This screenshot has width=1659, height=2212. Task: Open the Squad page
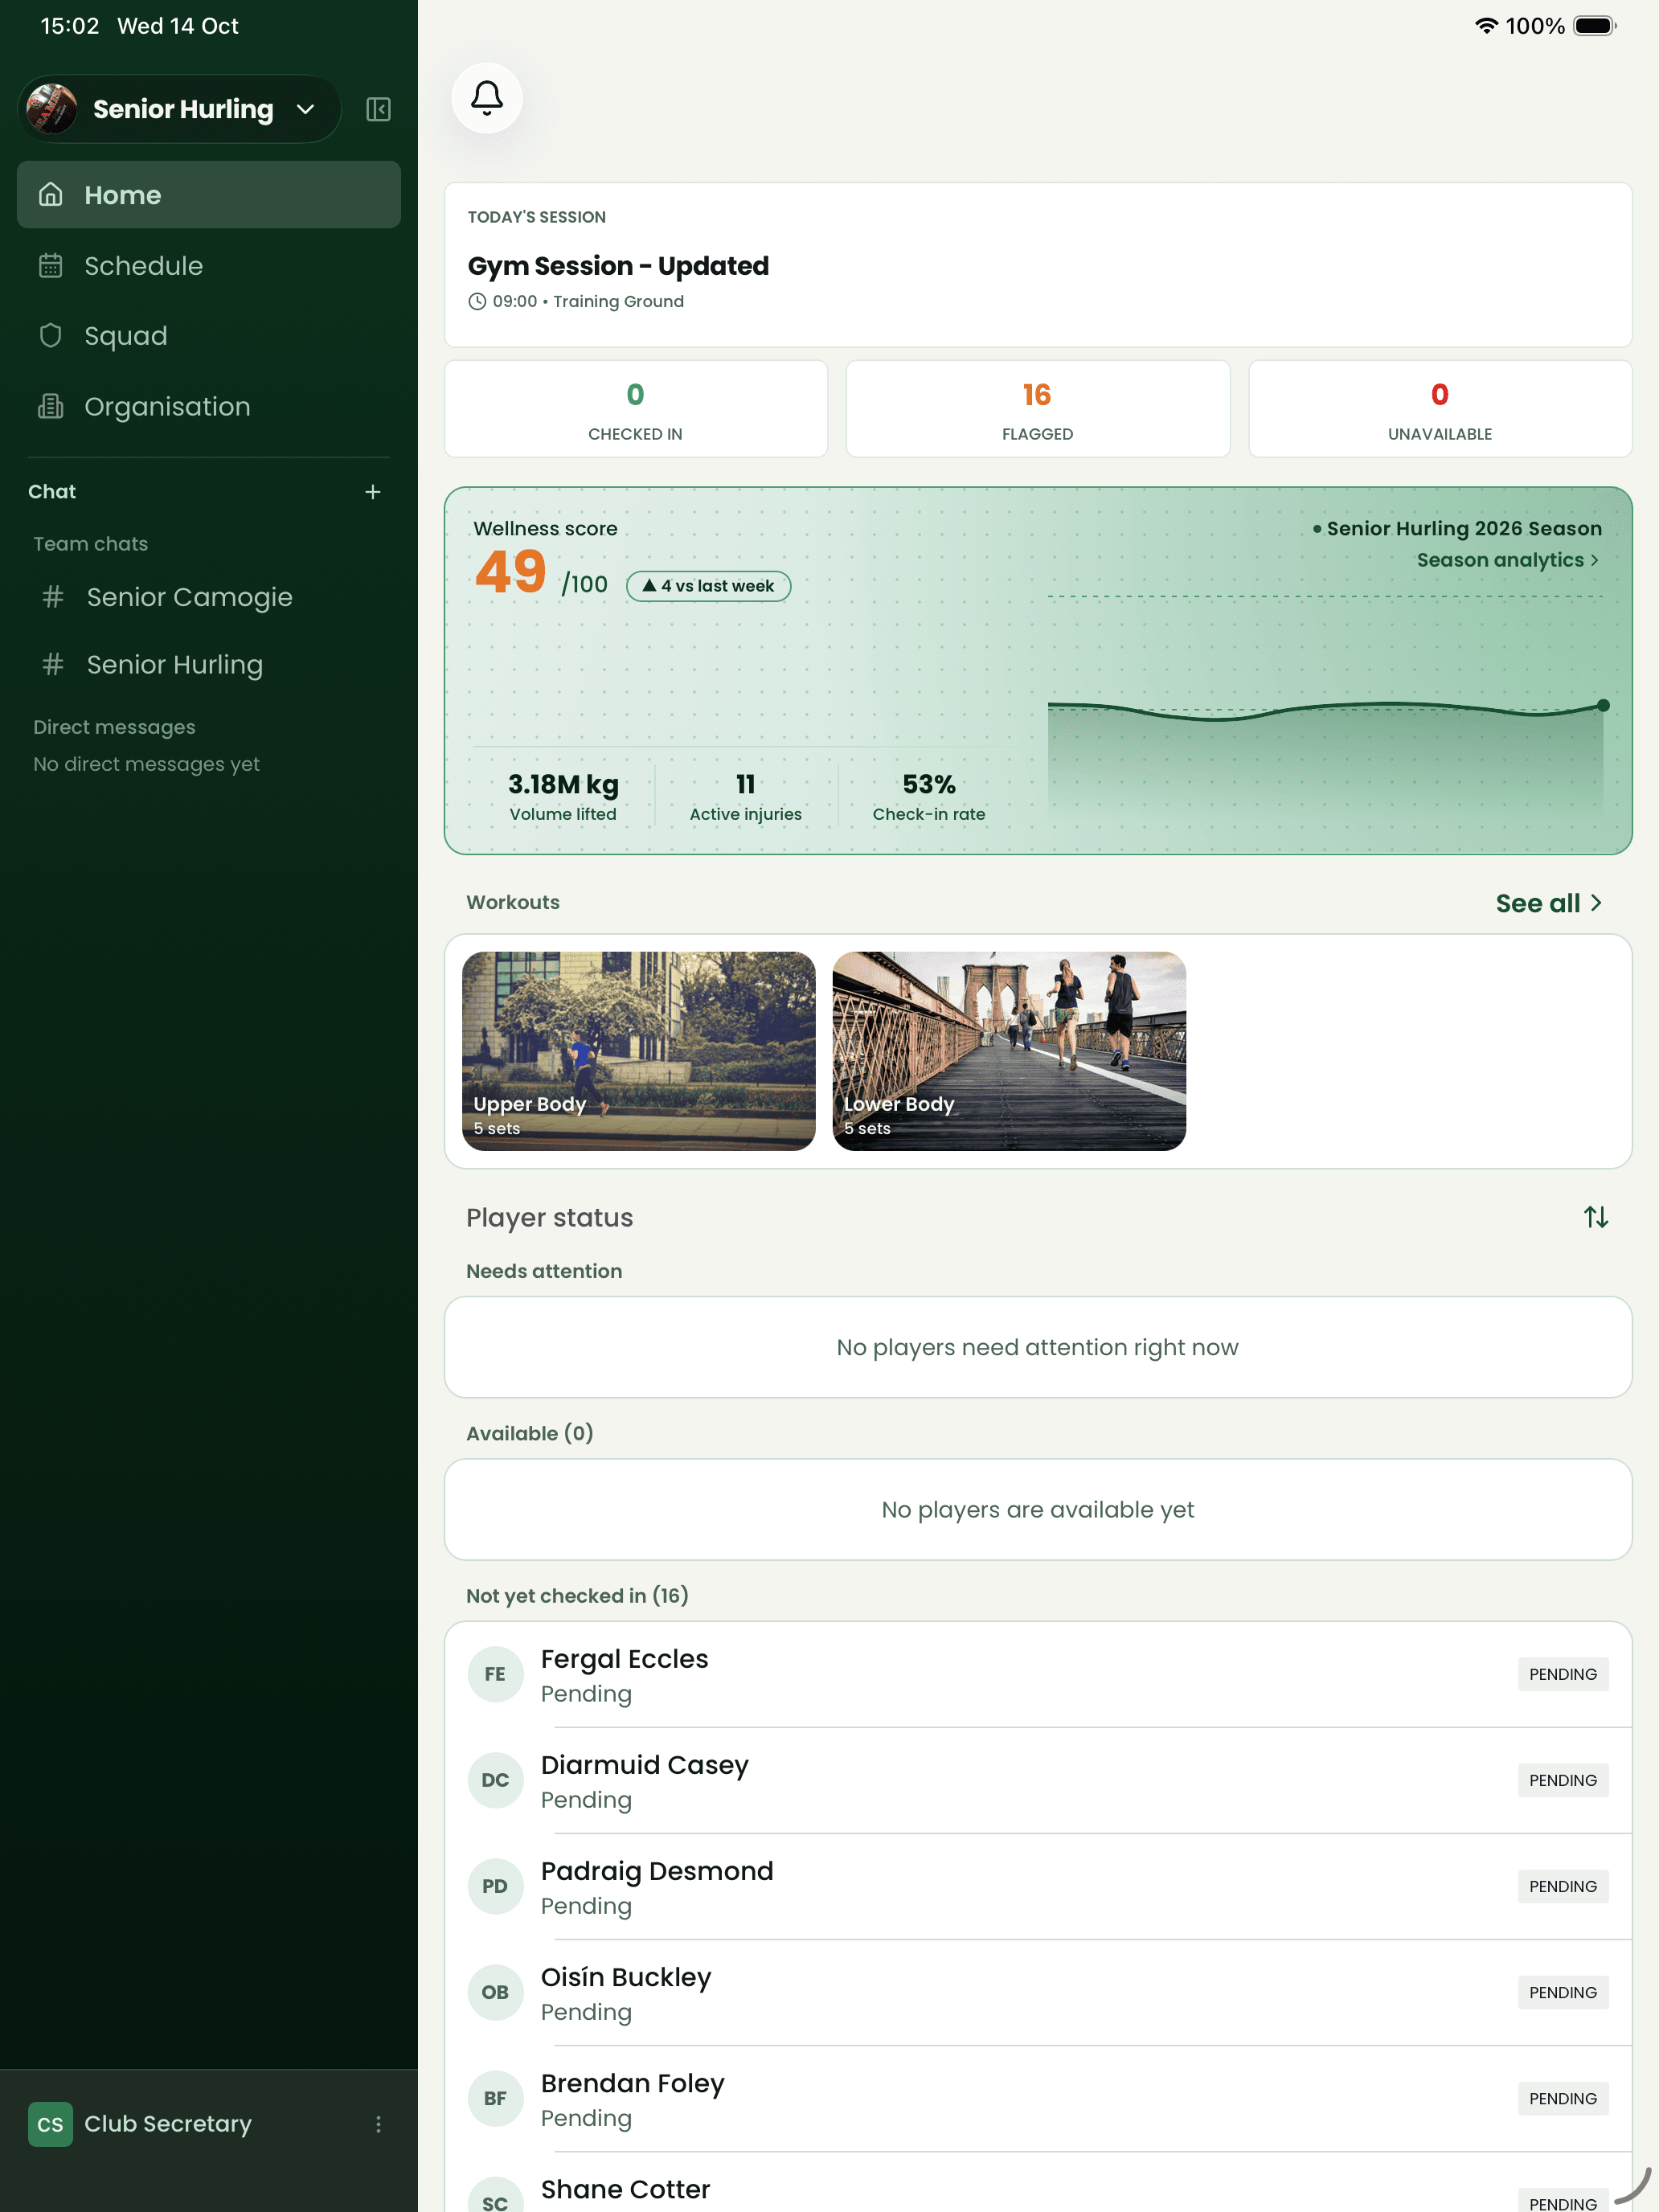pos(209,336)
